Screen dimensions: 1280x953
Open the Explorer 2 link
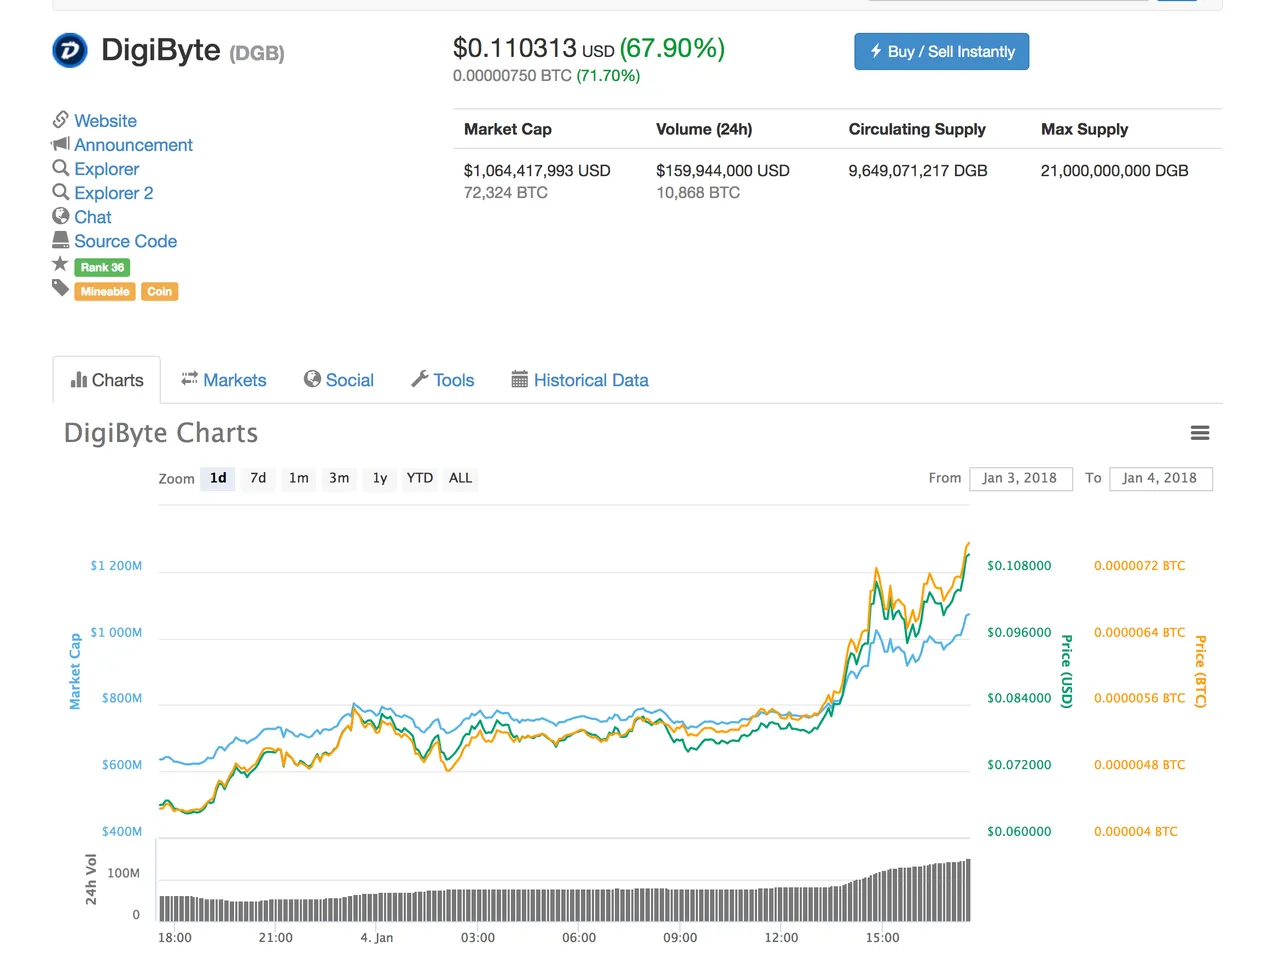click(114, 193)
